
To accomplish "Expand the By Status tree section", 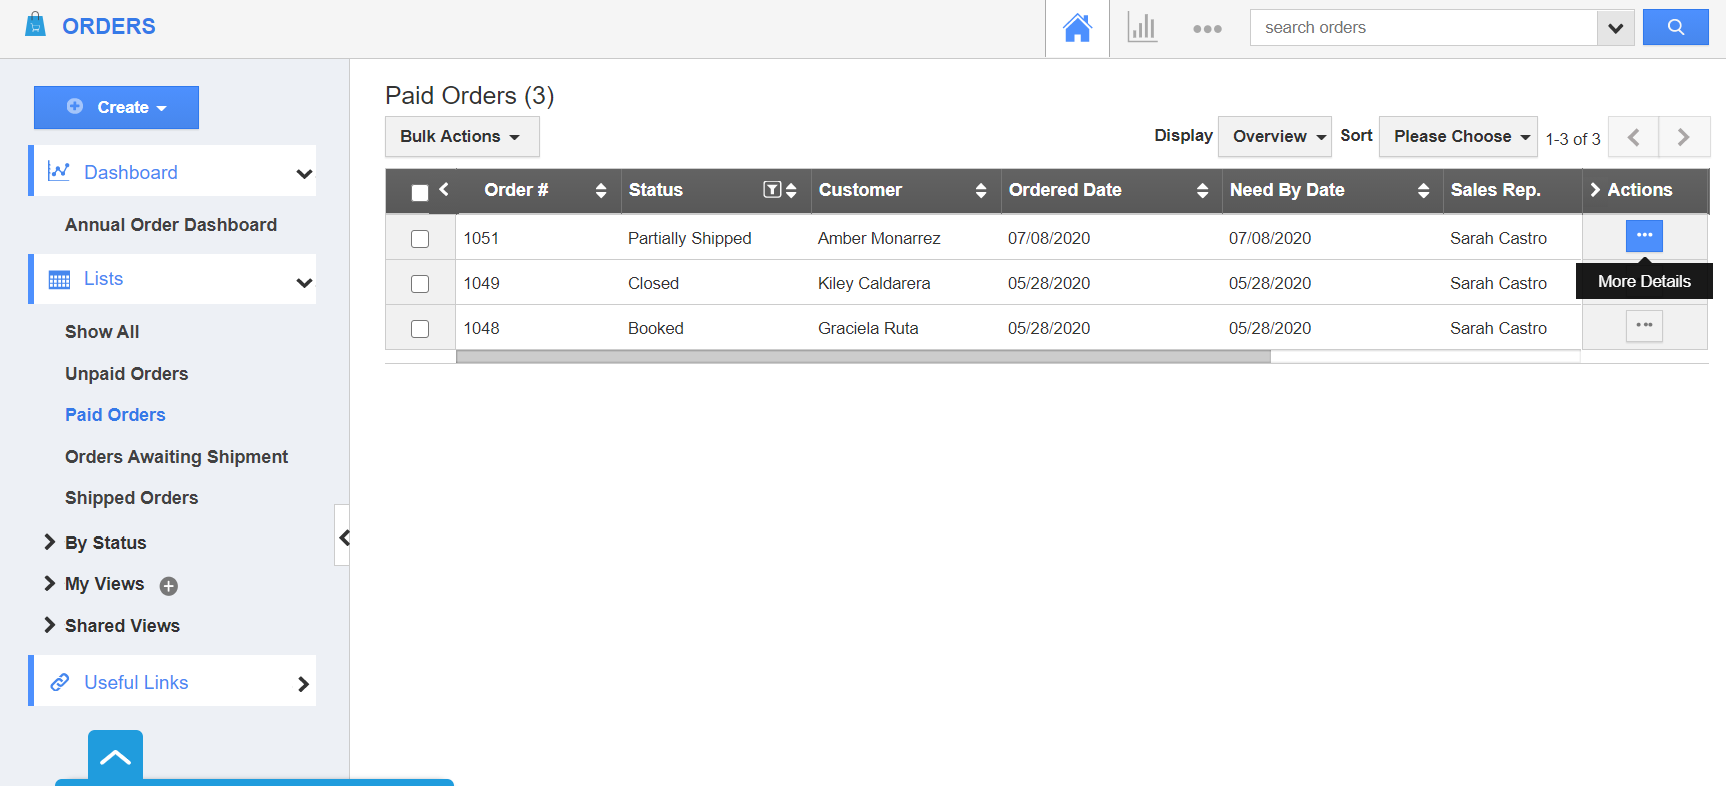I will 49,542.
